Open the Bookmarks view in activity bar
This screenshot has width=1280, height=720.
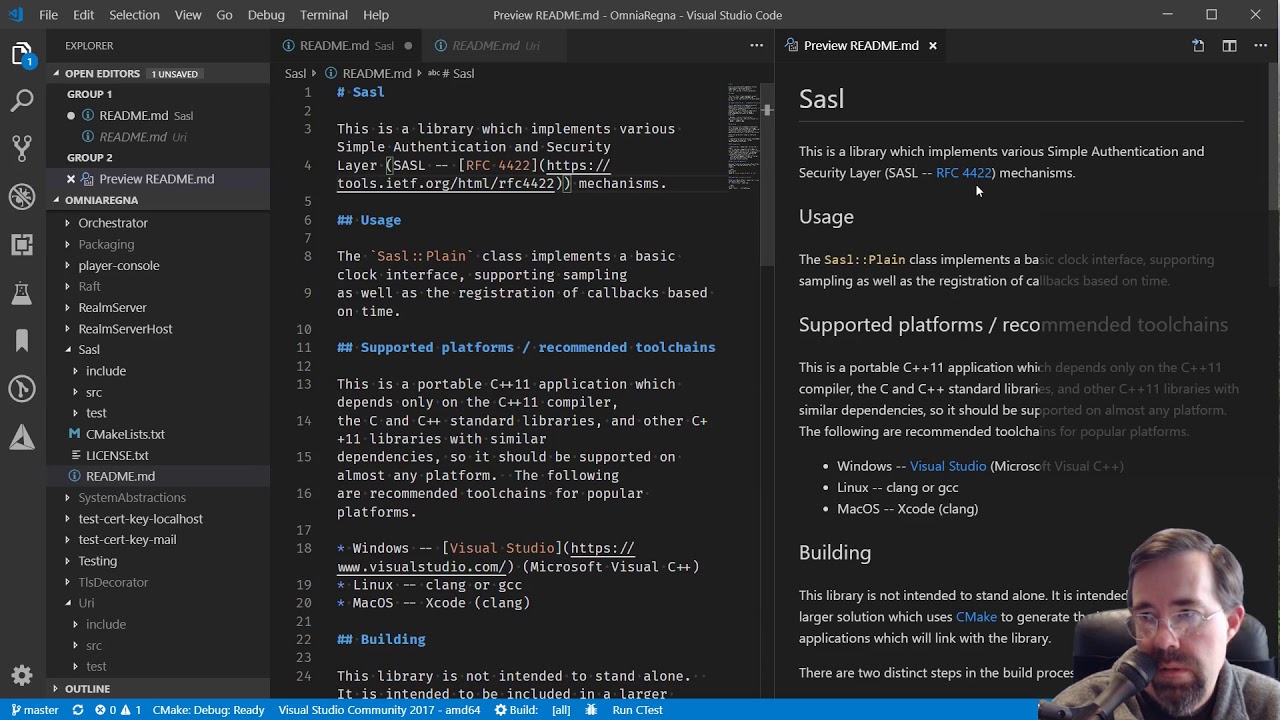(x=22, y=341)
